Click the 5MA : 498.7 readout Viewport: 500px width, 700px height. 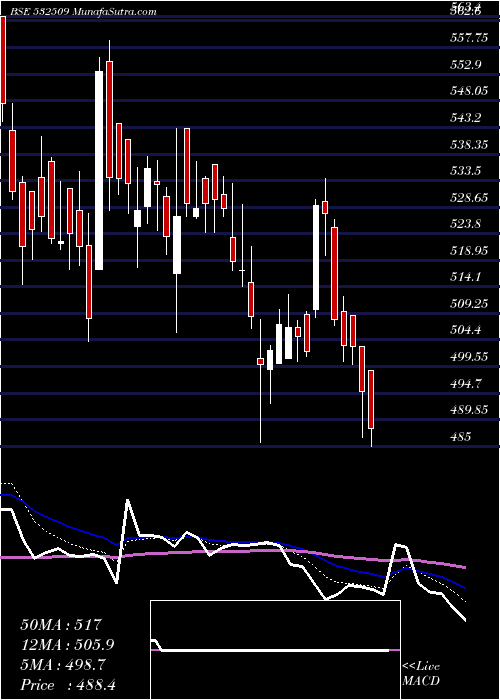[63, 665]
